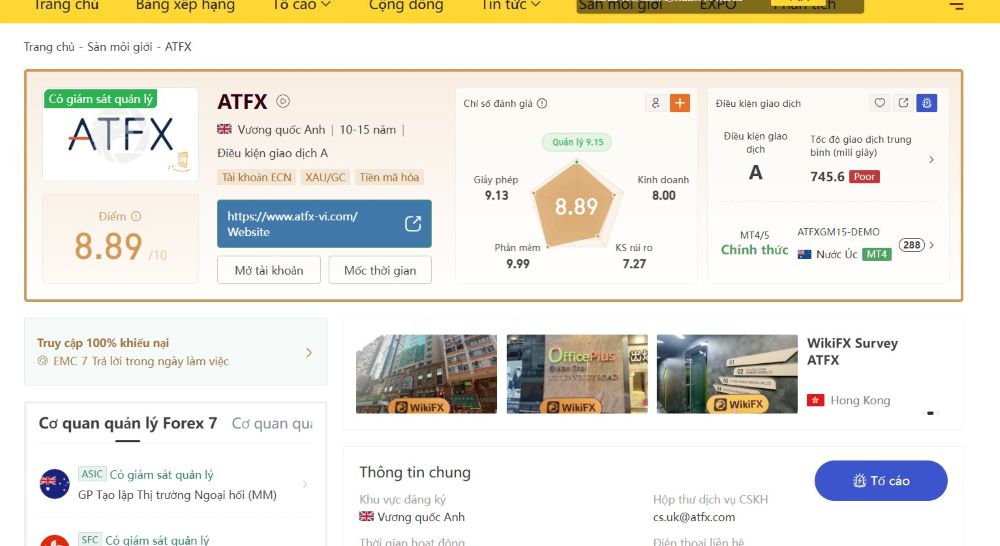The width and height of the screenshot is (1000, 546).
Task: Click Sàn môi giới in breadcrumb
Action: click(x=120, y=47)
